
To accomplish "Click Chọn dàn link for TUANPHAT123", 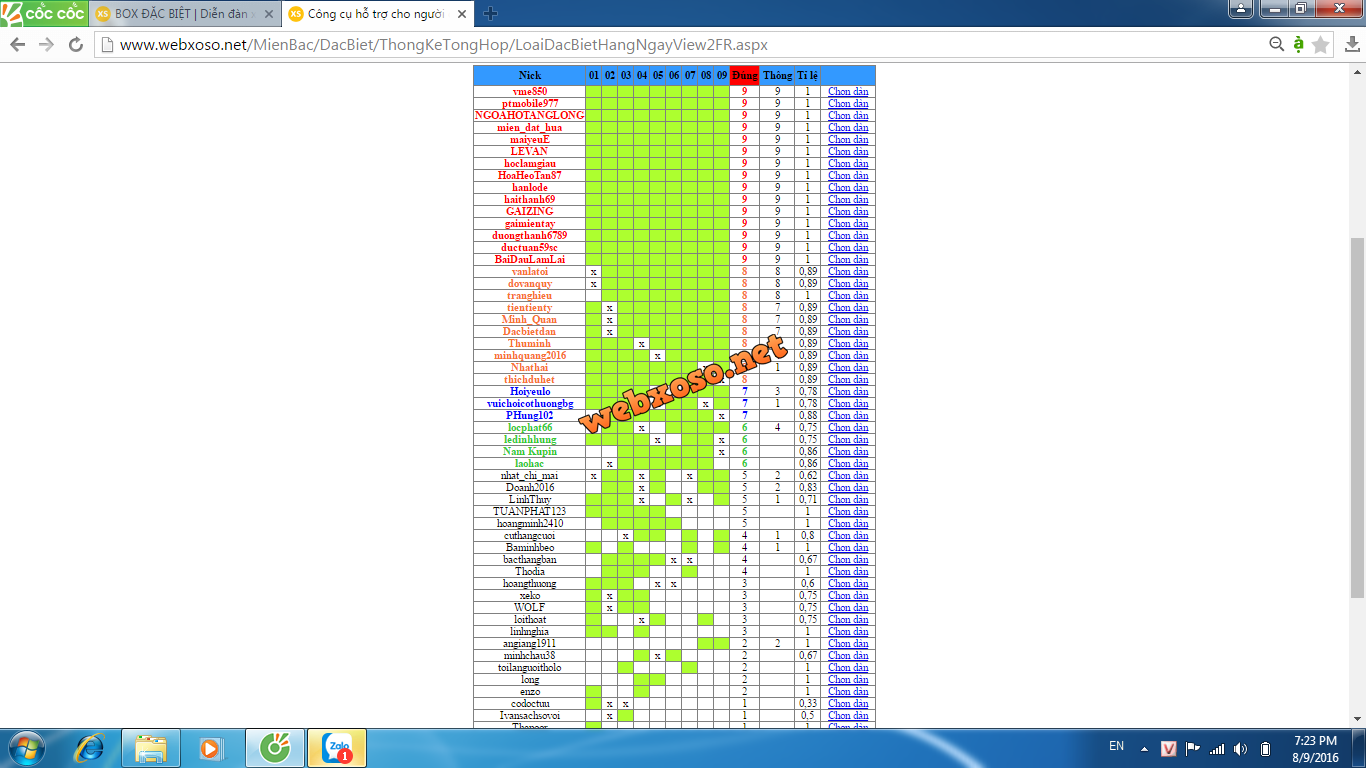I will pyautogui.click(x=848, y=512).
